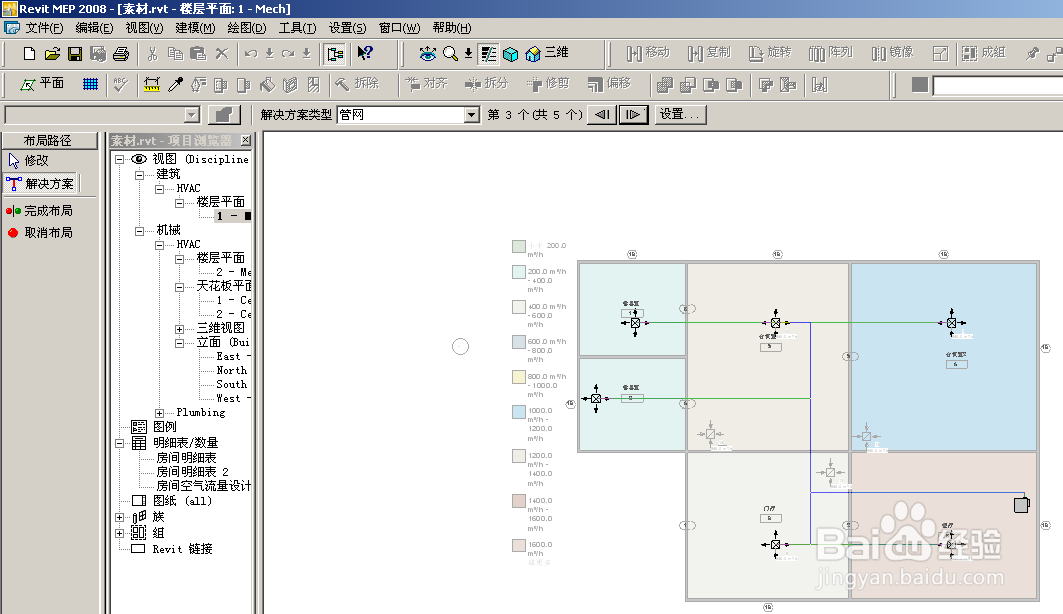The height and width of the screenshot is (614, 1063).
Task: Click the 移动 move tool
Action: pos(648,53)
